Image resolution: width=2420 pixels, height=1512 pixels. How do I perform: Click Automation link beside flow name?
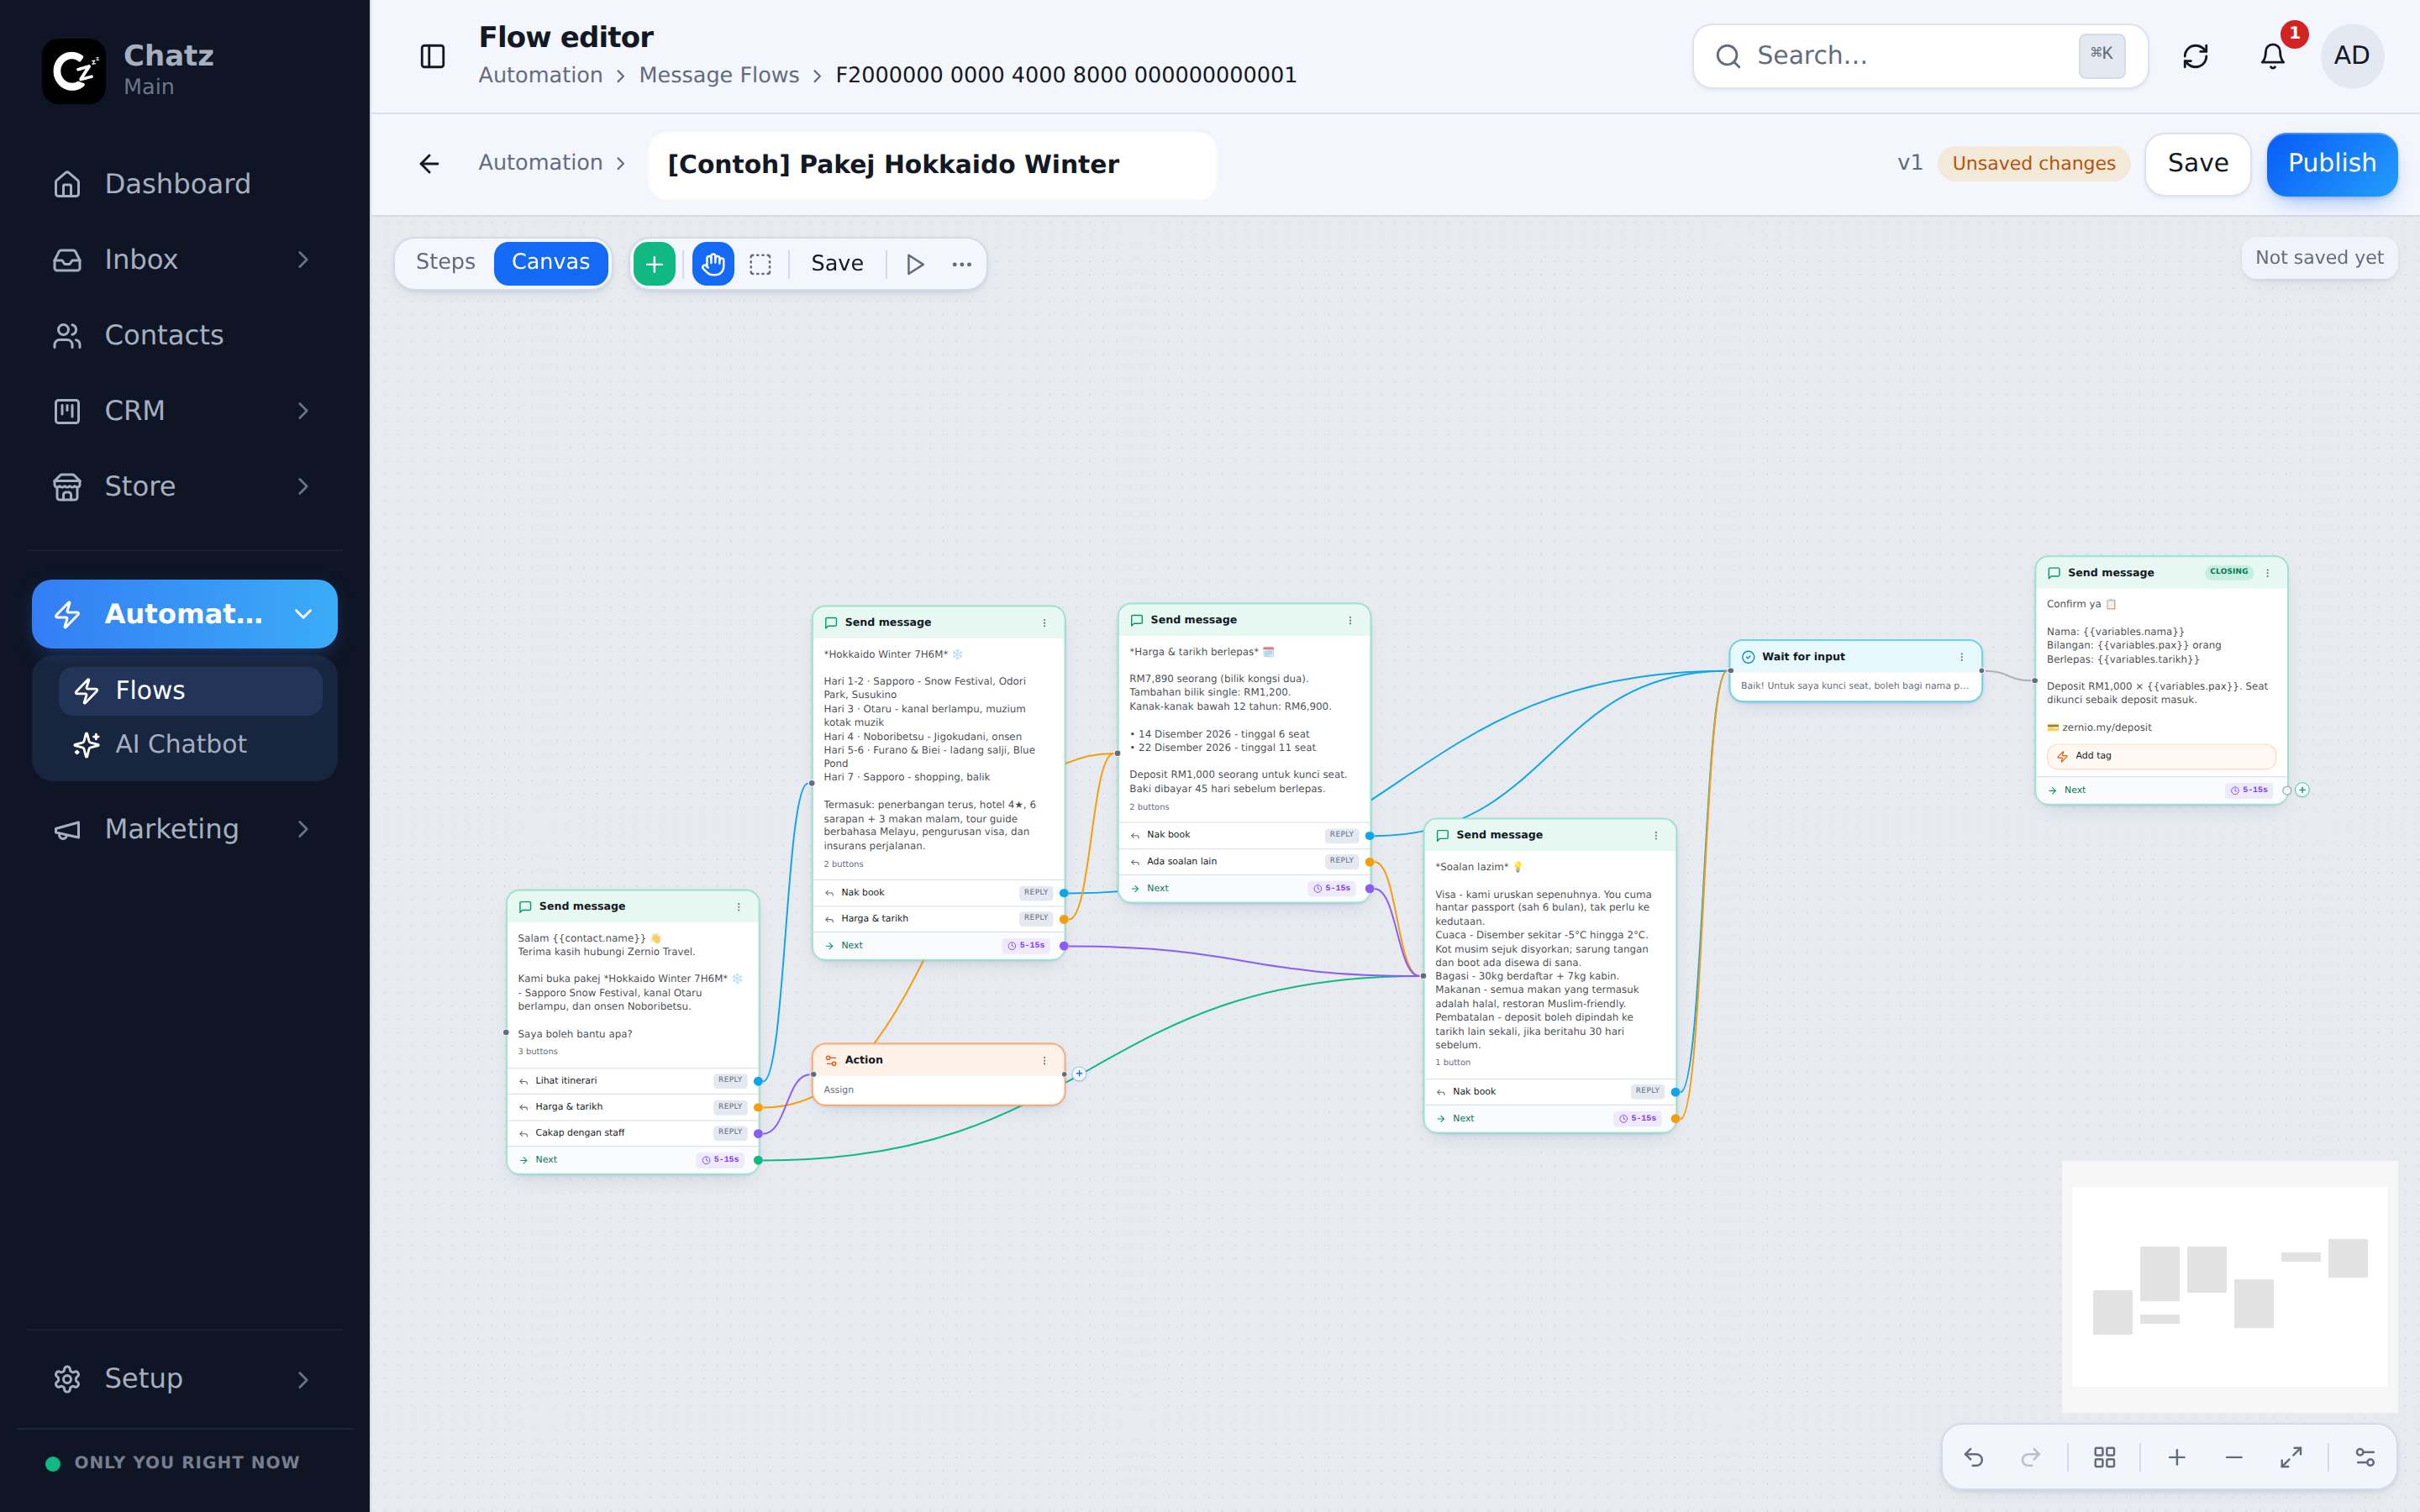(540, 163)
